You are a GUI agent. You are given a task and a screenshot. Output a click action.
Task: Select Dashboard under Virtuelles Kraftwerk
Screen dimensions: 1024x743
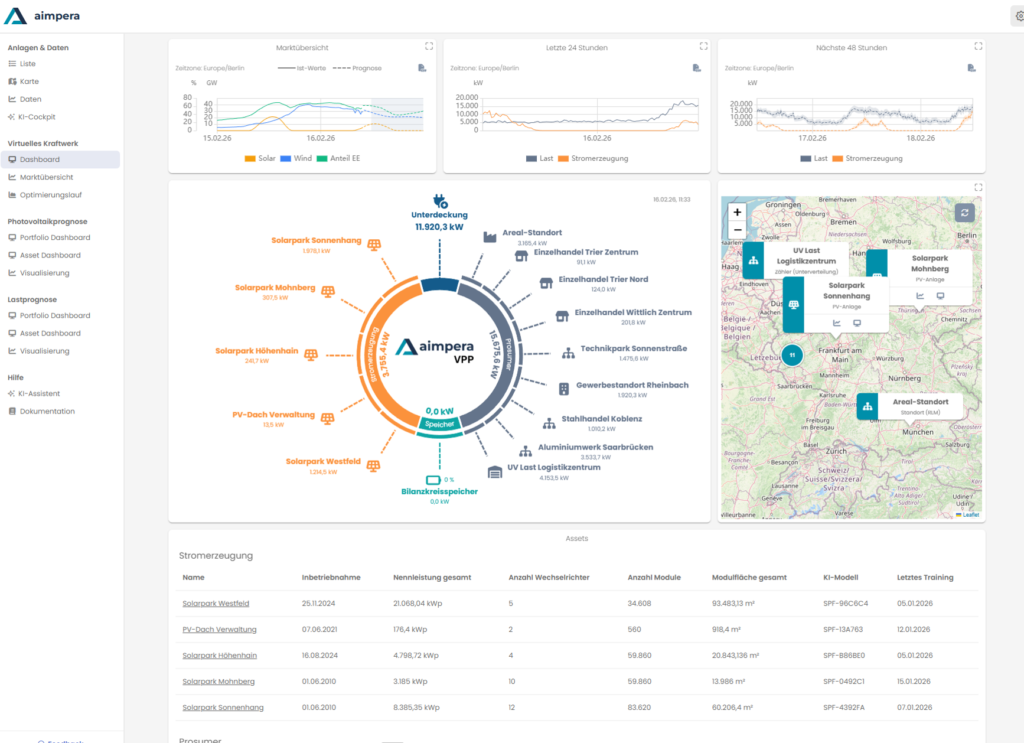click(x=60, y=159)
